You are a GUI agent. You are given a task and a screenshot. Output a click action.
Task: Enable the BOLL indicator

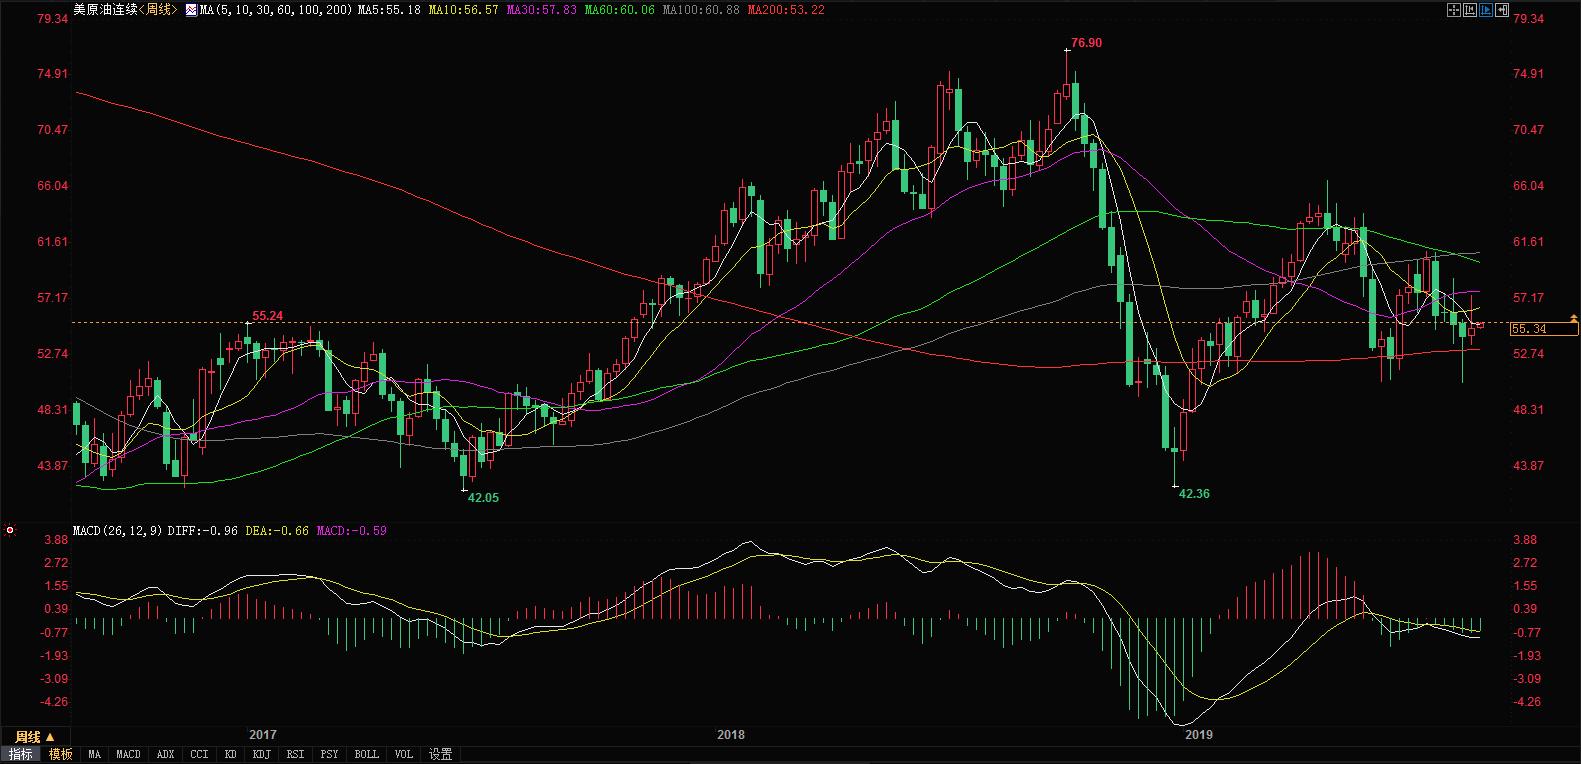(366, 754)
